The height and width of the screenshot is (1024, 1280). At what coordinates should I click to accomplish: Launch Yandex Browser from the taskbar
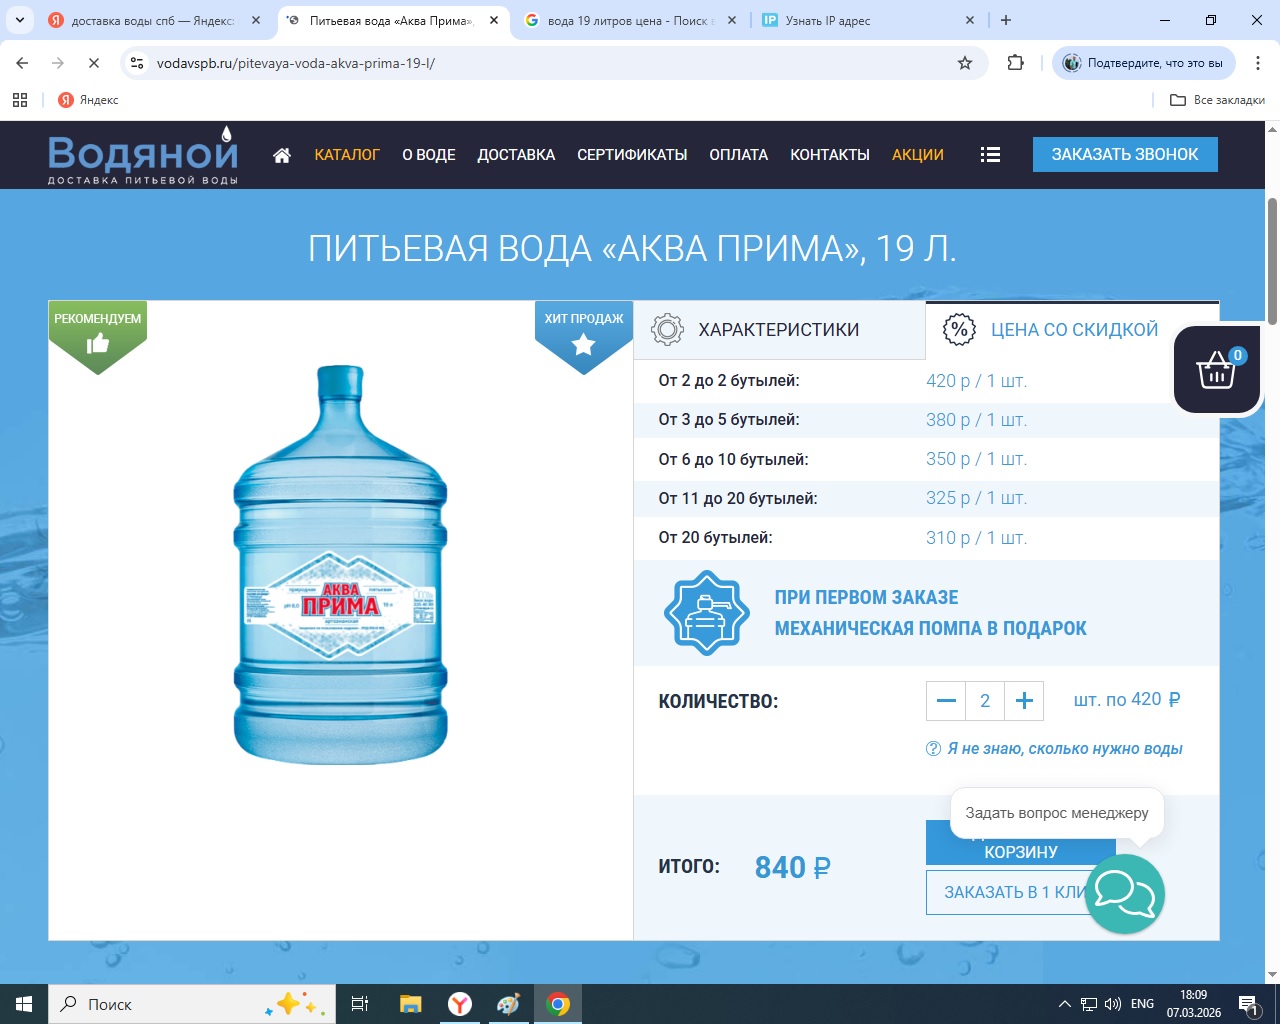coord(460,1004)
